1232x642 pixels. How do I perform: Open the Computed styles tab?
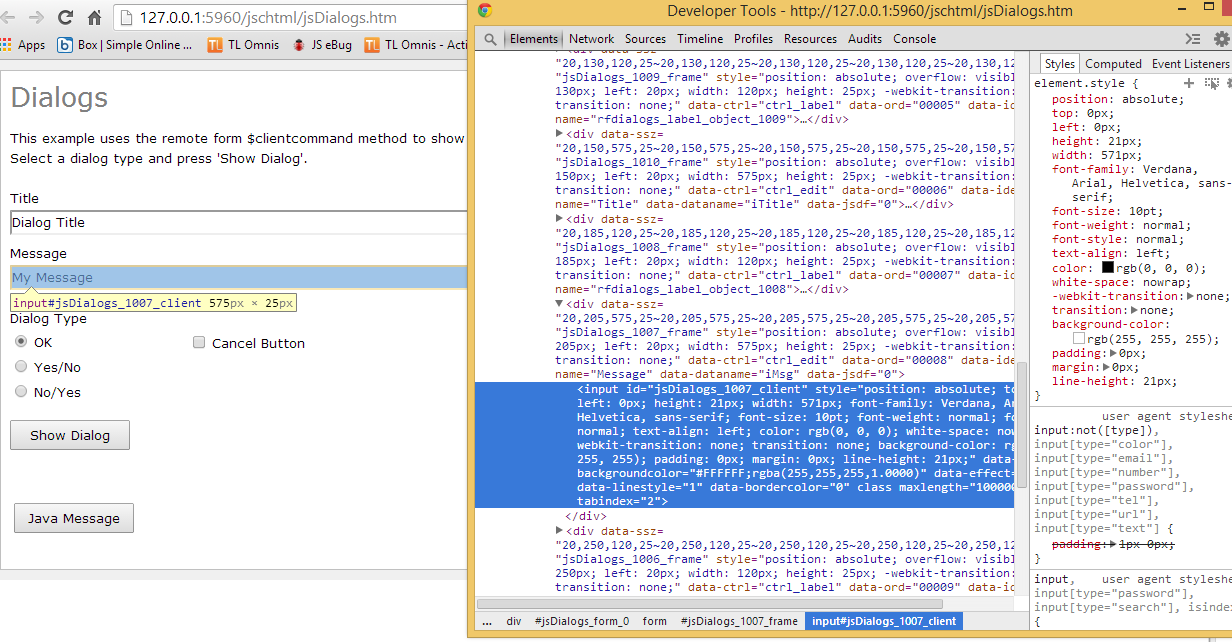pos(1113,62)
